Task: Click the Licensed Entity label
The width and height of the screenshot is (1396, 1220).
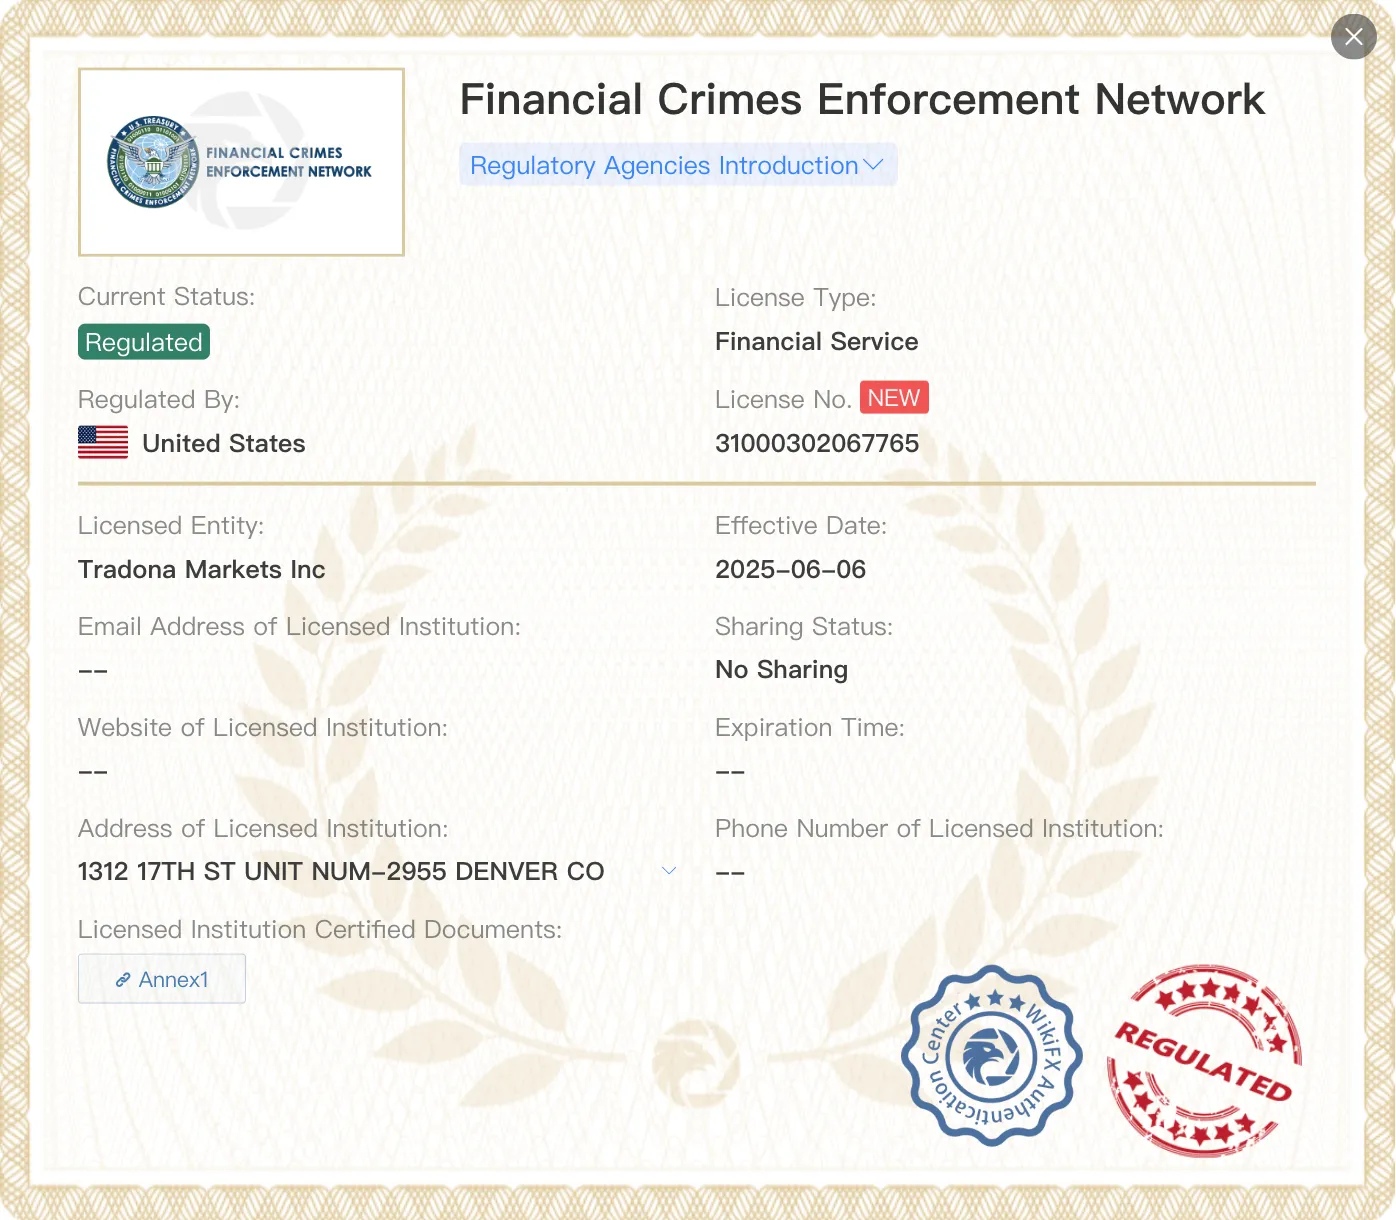Action: point(171,526)
